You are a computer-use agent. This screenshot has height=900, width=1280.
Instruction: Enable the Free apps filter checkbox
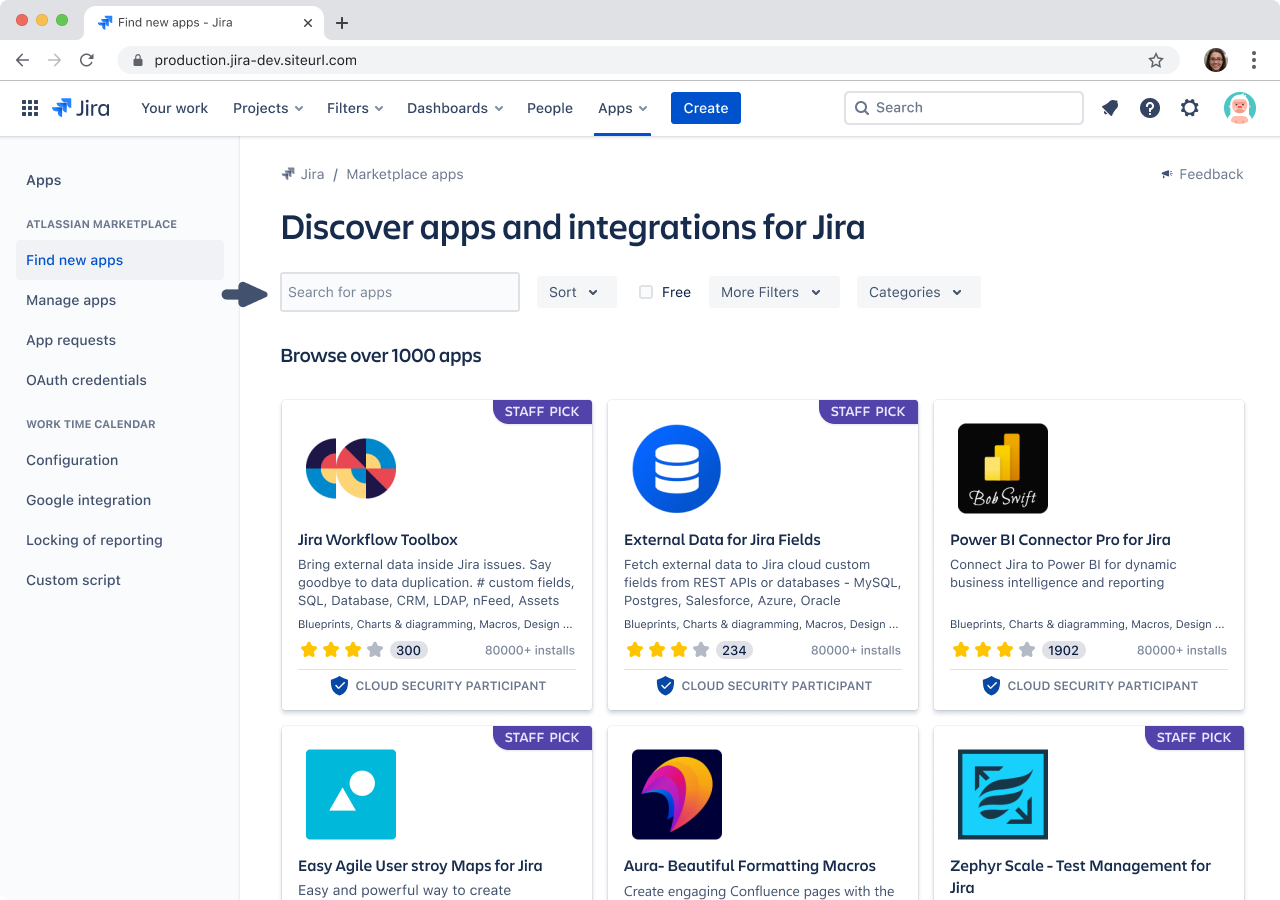pos(645,292)
